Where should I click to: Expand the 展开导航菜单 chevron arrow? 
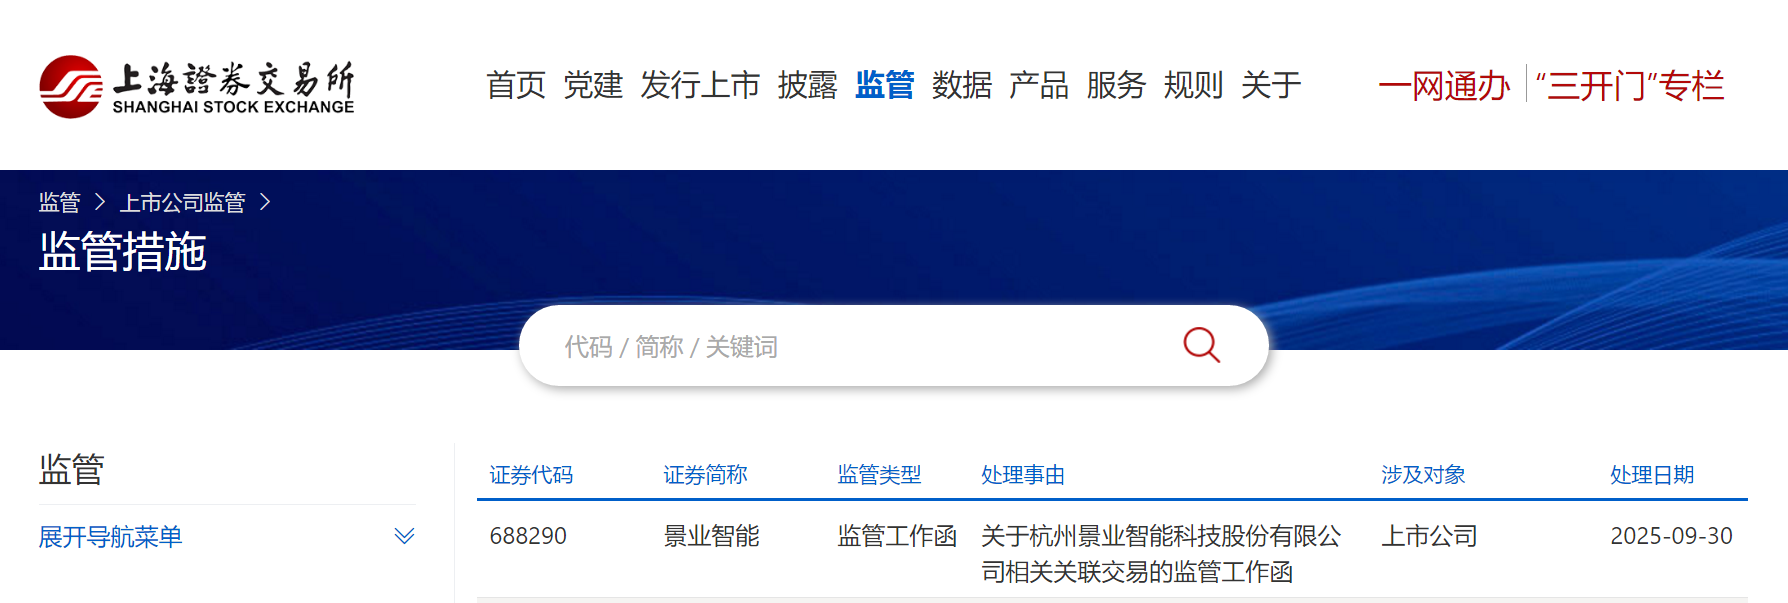click(x=404, y=536)
